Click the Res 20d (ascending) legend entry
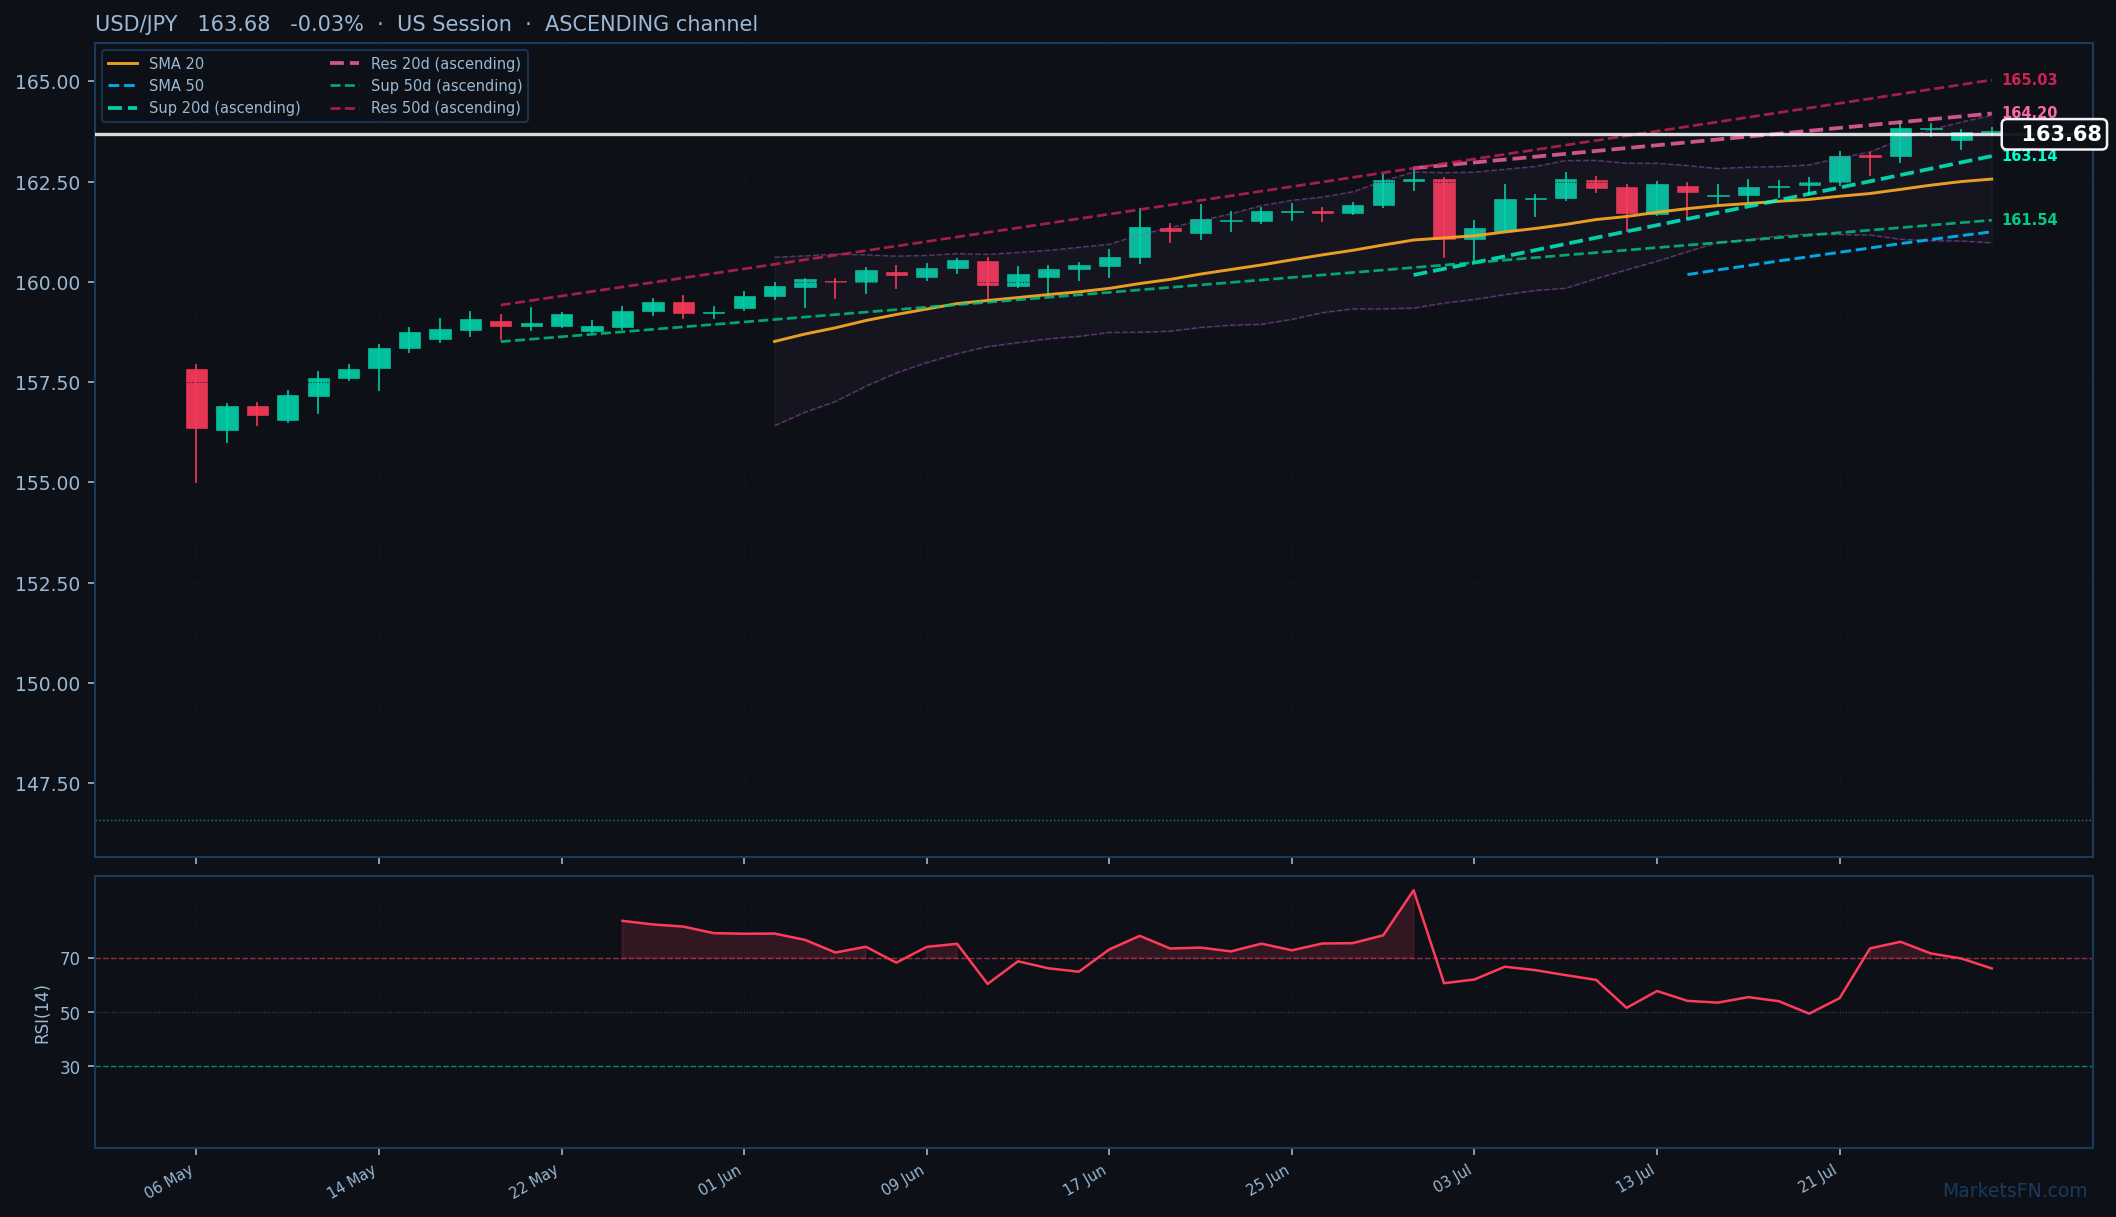Image resolution: width=2116 pixels, height=1217 pixels. pos(425,64)
